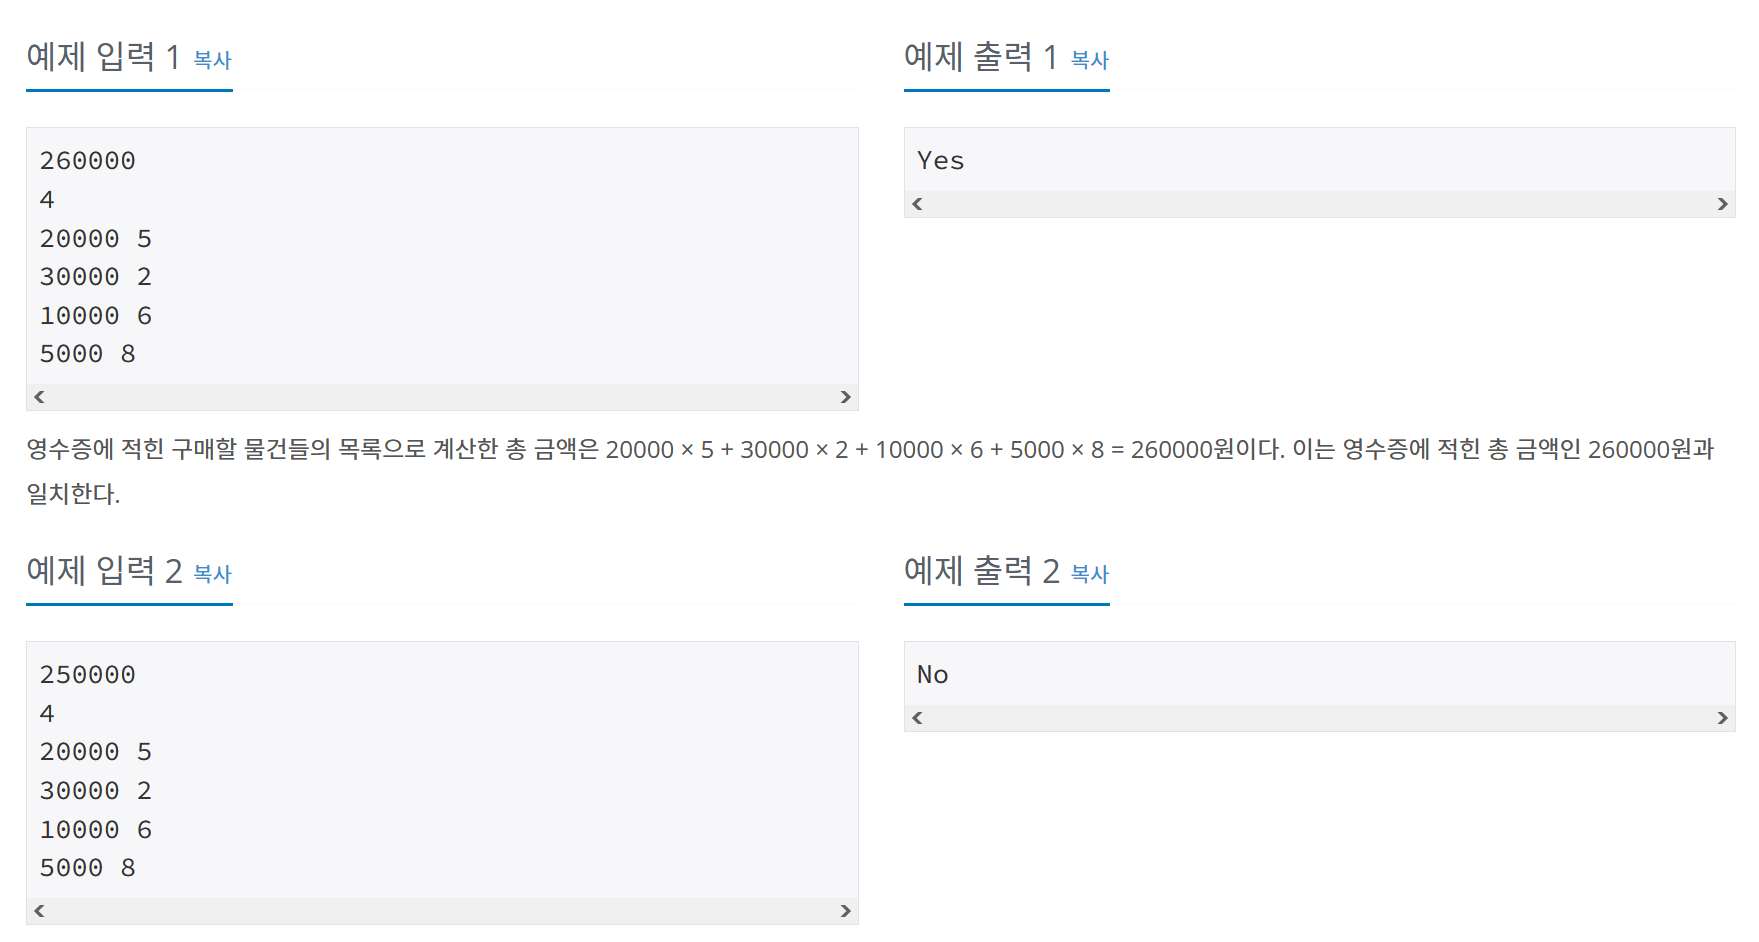Click right scroll arrow beside the Yes output

(x=1724, y=203)
